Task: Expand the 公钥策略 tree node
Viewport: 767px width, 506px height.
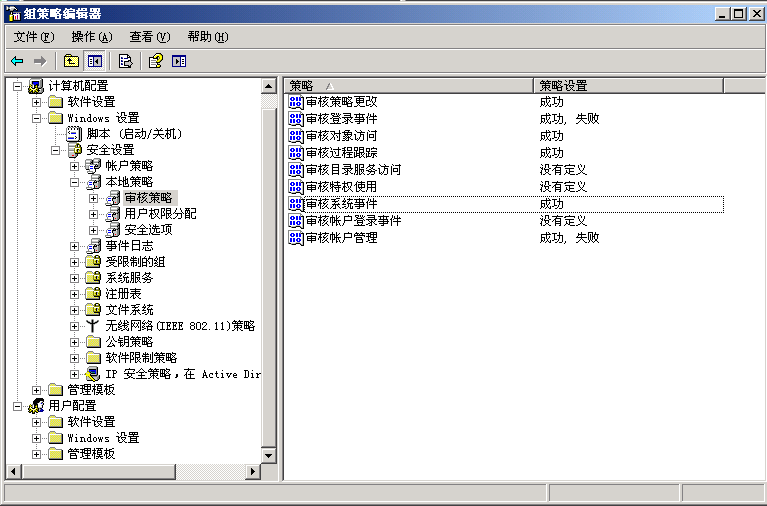Action: [74, 342]
